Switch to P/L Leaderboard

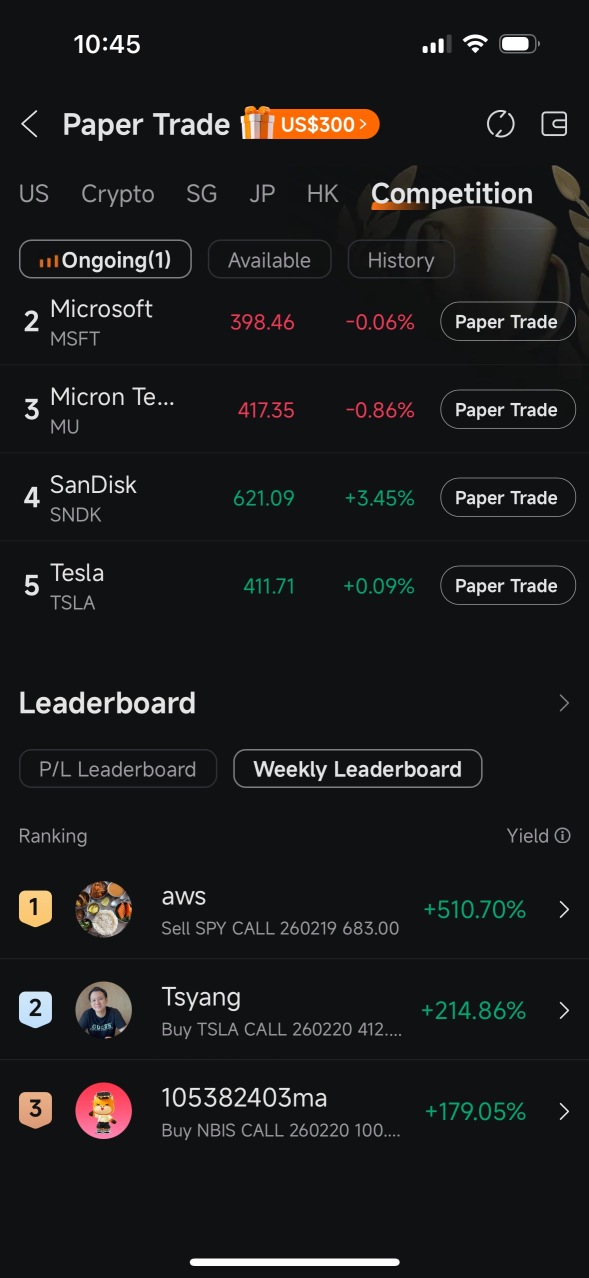coord(118,769)
